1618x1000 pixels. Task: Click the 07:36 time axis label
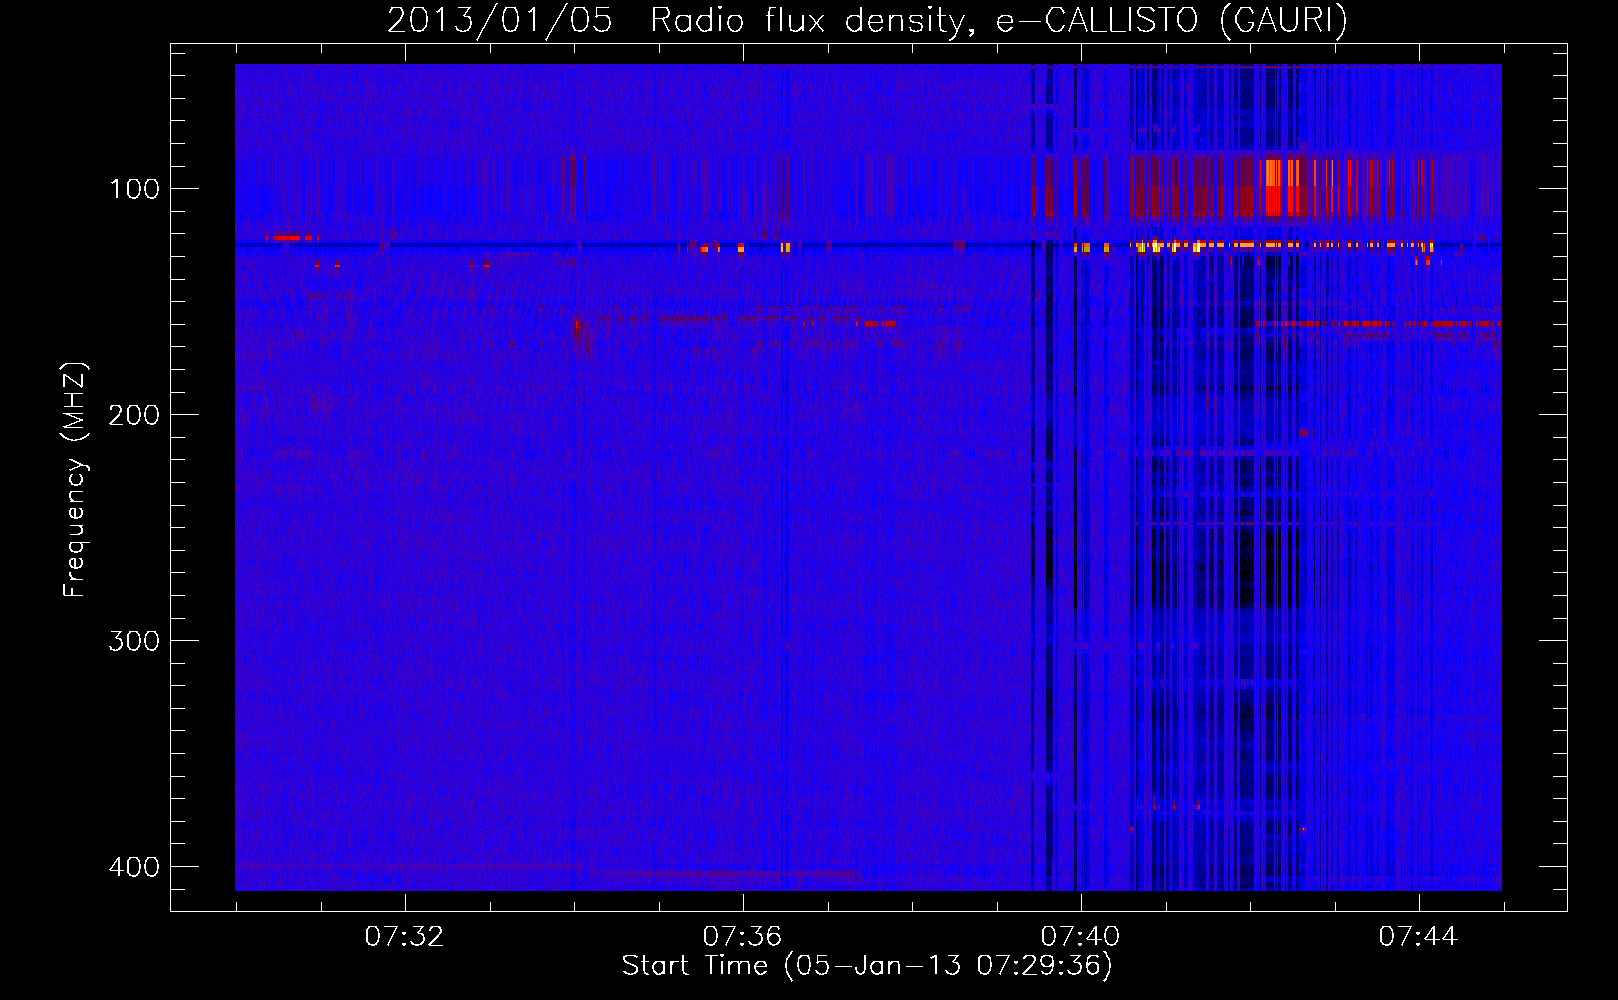point(742,937)
